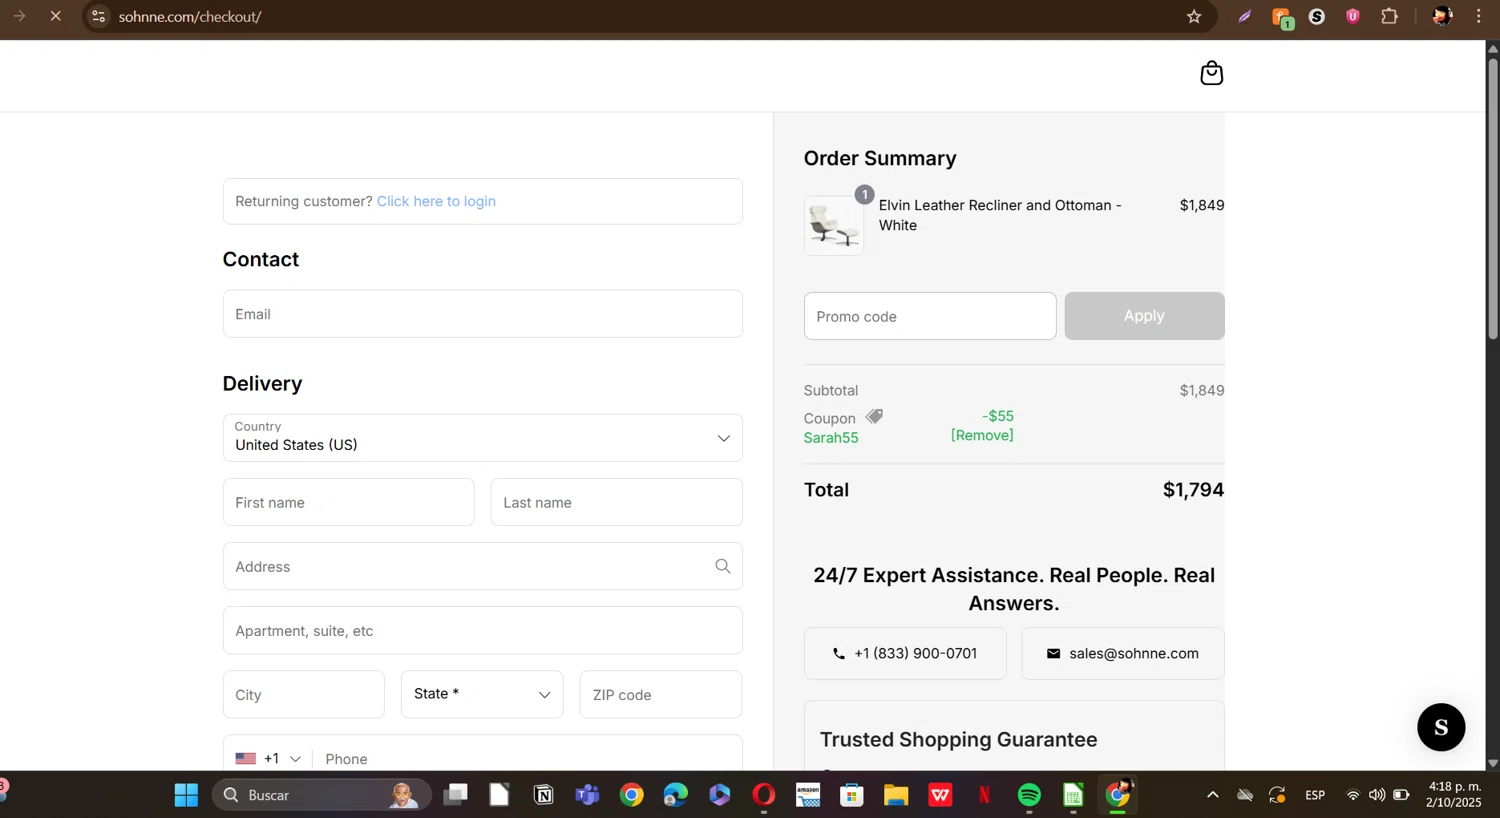Image resolution: width=1500 pixels, height=818 pixels.
Task: Click the browser address bar URL
Action: coord(190,16)
